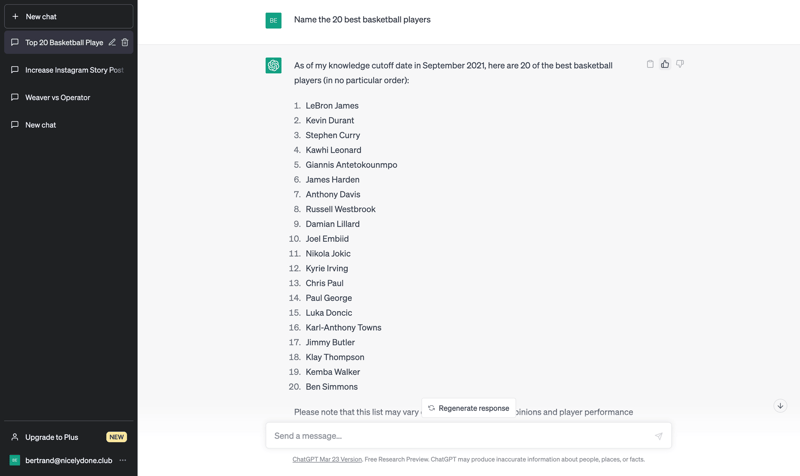Screen dimensions: 800x476
Task: Click the BE user avatar beside the prompt
Action: coord(273,20)
